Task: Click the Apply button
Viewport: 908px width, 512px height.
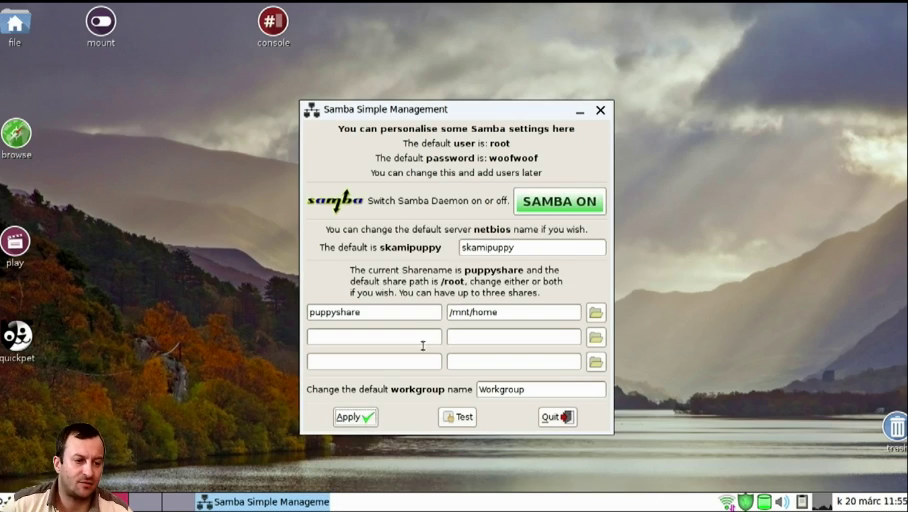Action: click(x=356, y=417)
